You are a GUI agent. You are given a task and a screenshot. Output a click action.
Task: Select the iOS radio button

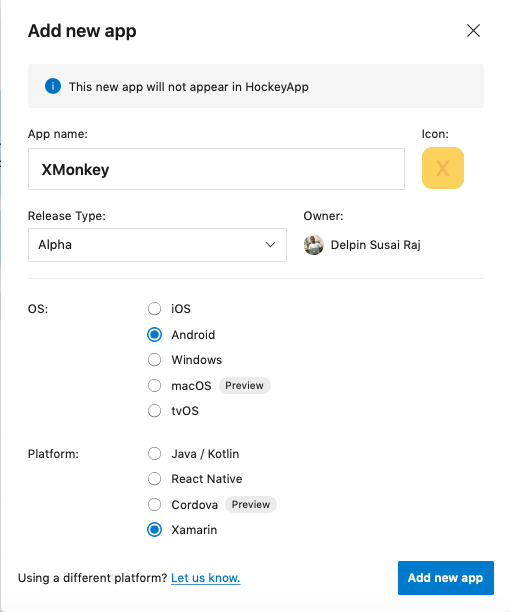tap(154, 309)
